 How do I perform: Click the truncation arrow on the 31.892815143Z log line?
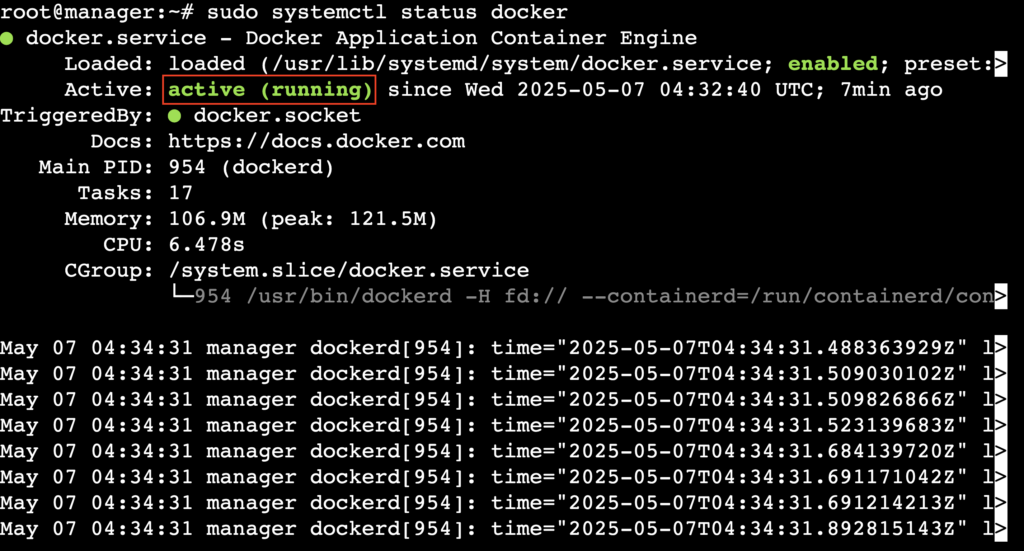pos(1000,529)
